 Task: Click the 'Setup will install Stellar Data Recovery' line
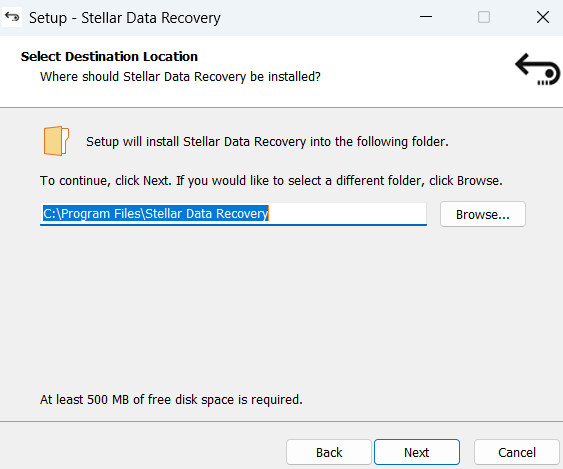267,141
